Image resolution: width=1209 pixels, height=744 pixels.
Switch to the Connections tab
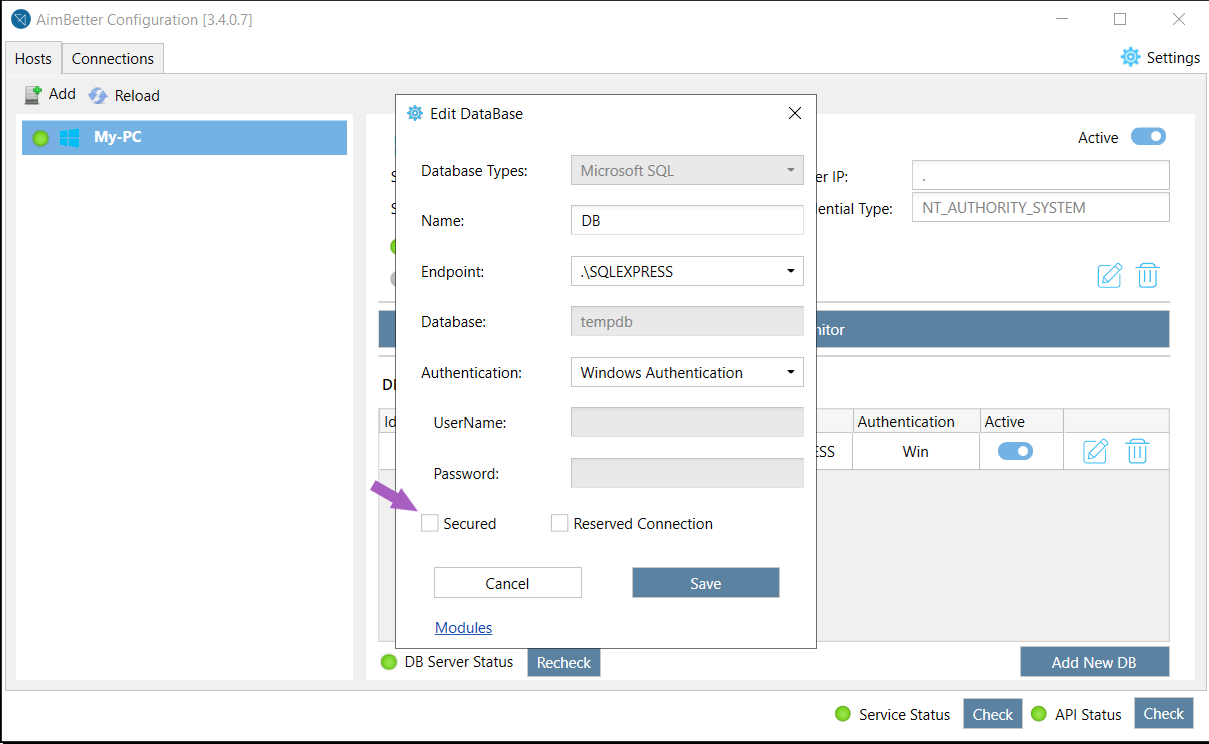[x=113, y=58]
